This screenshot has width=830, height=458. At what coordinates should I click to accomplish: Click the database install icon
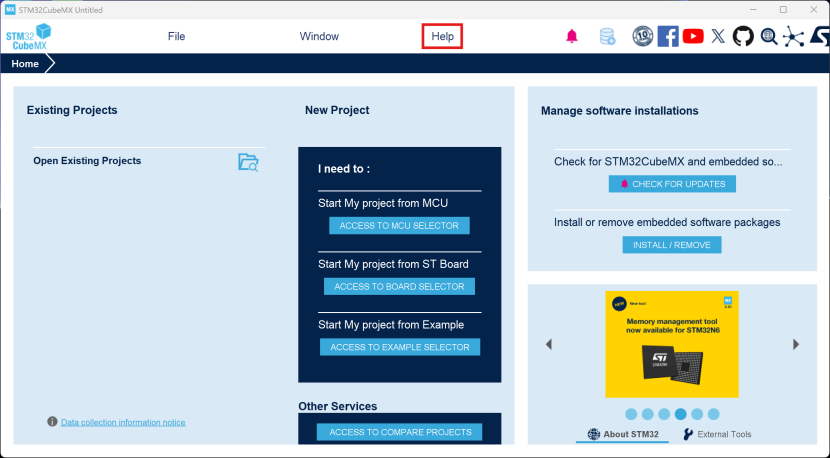point(607,37)
